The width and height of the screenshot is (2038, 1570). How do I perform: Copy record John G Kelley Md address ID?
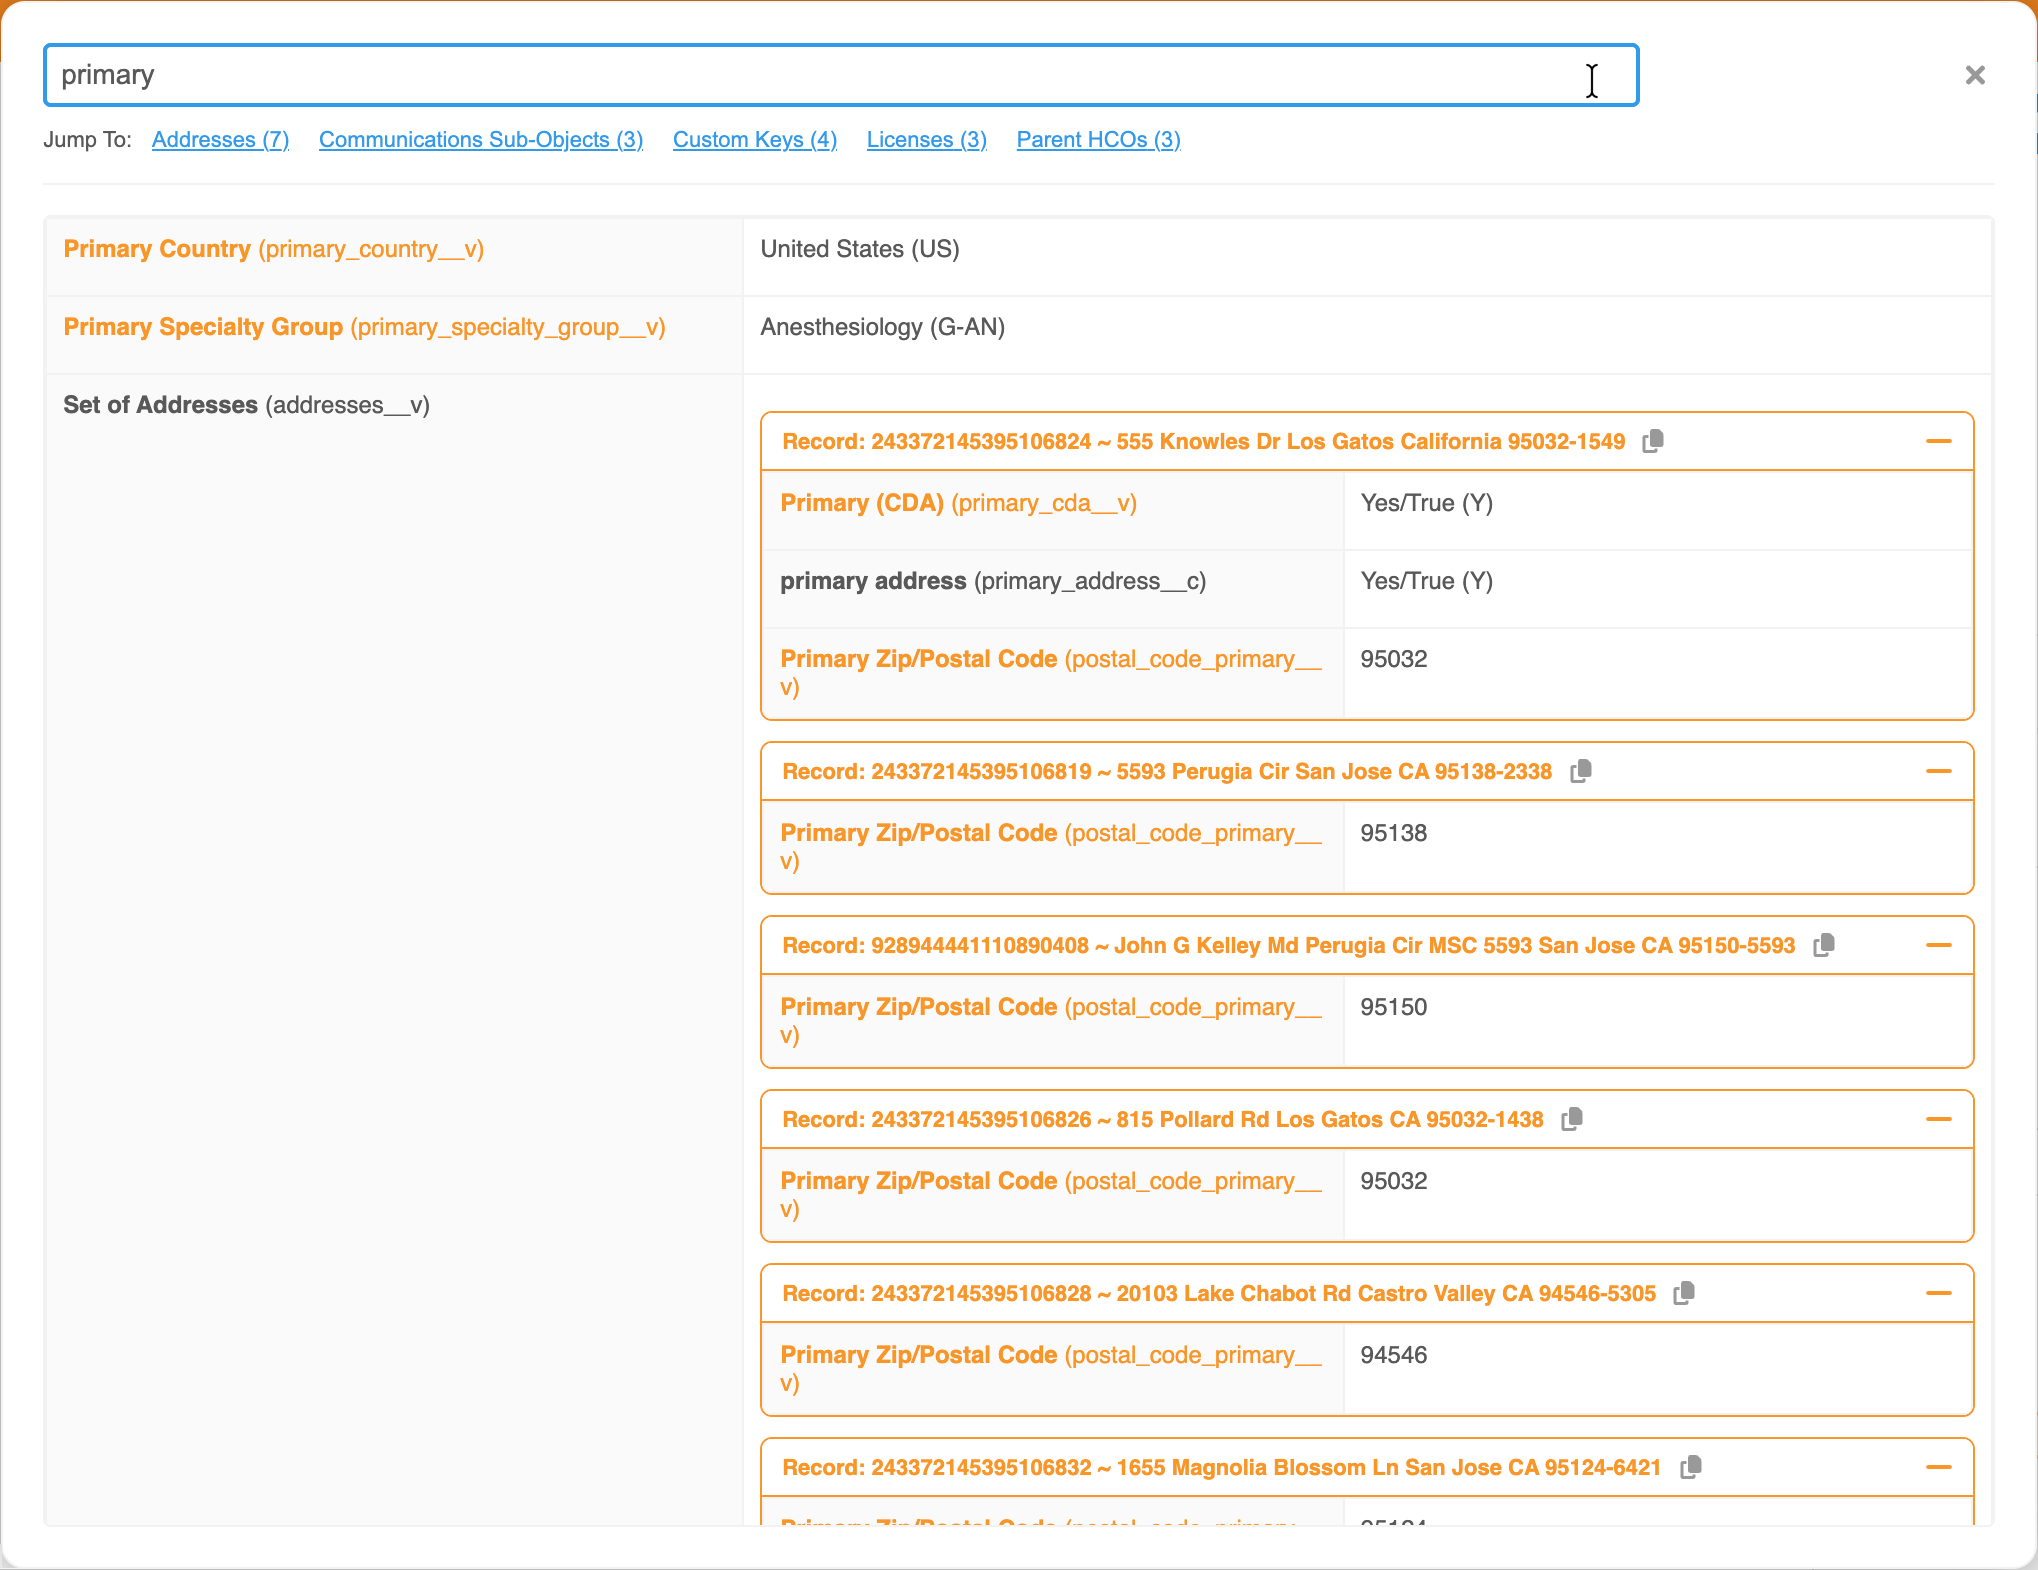point(1823,945)
